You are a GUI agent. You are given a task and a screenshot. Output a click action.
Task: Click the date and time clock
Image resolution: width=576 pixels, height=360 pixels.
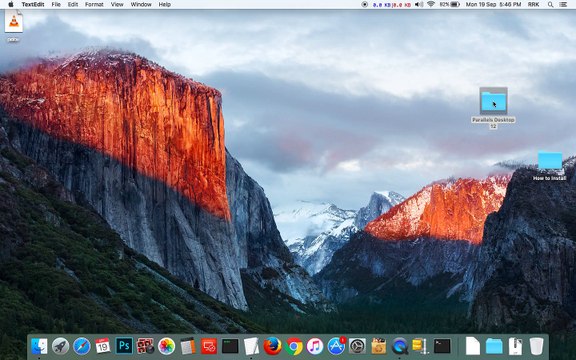pos(493,4)
